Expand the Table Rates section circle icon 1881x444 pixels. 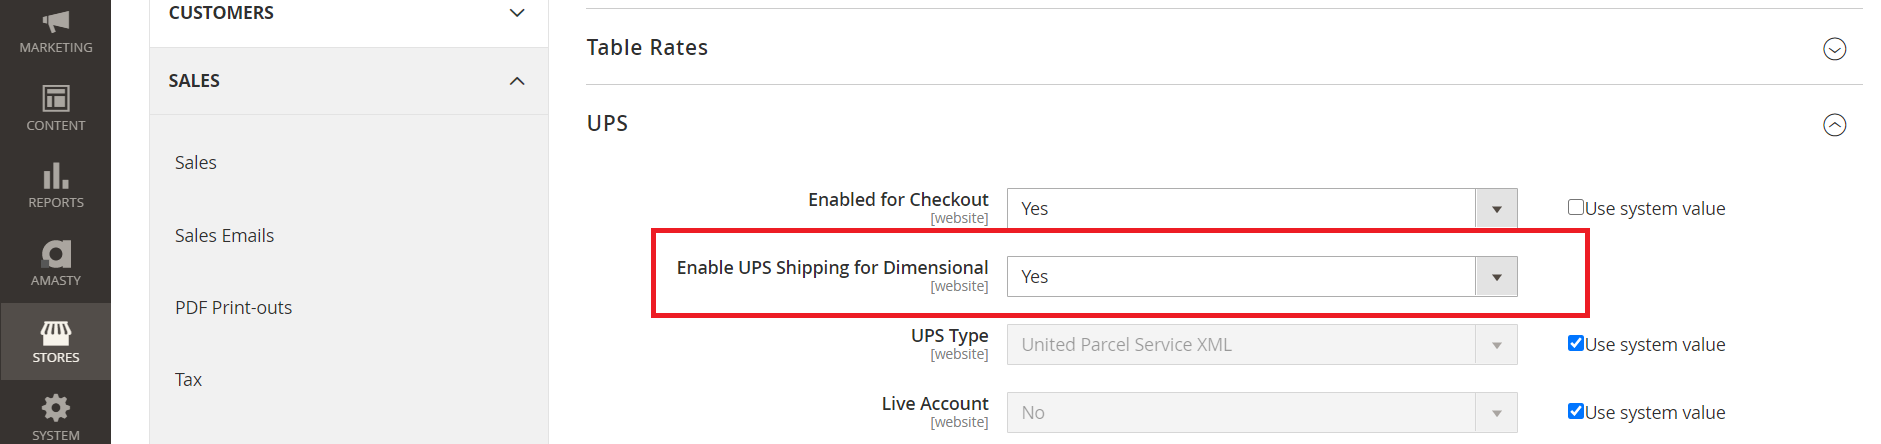(x=1834, y=49)
